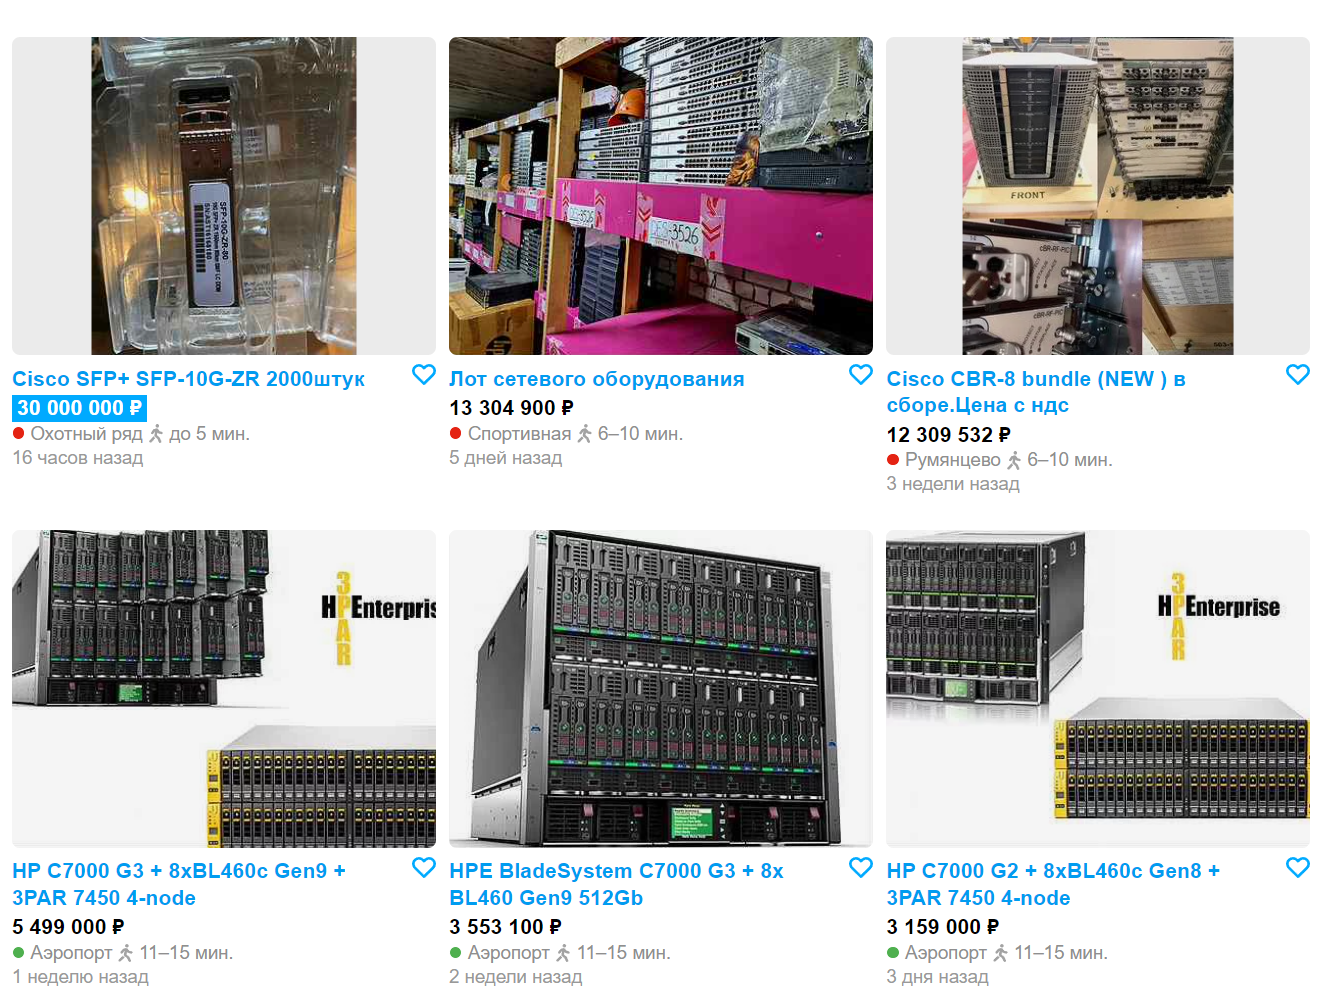View the HP C7000 G3 with 3PAR image
Viewport: 1317px width, 1005px height.
pos(224,689)
